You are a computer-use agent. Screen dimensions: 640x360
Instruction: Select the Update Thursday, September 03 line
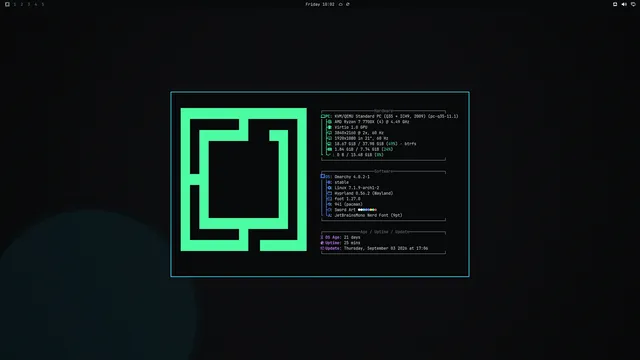[374, 248]
